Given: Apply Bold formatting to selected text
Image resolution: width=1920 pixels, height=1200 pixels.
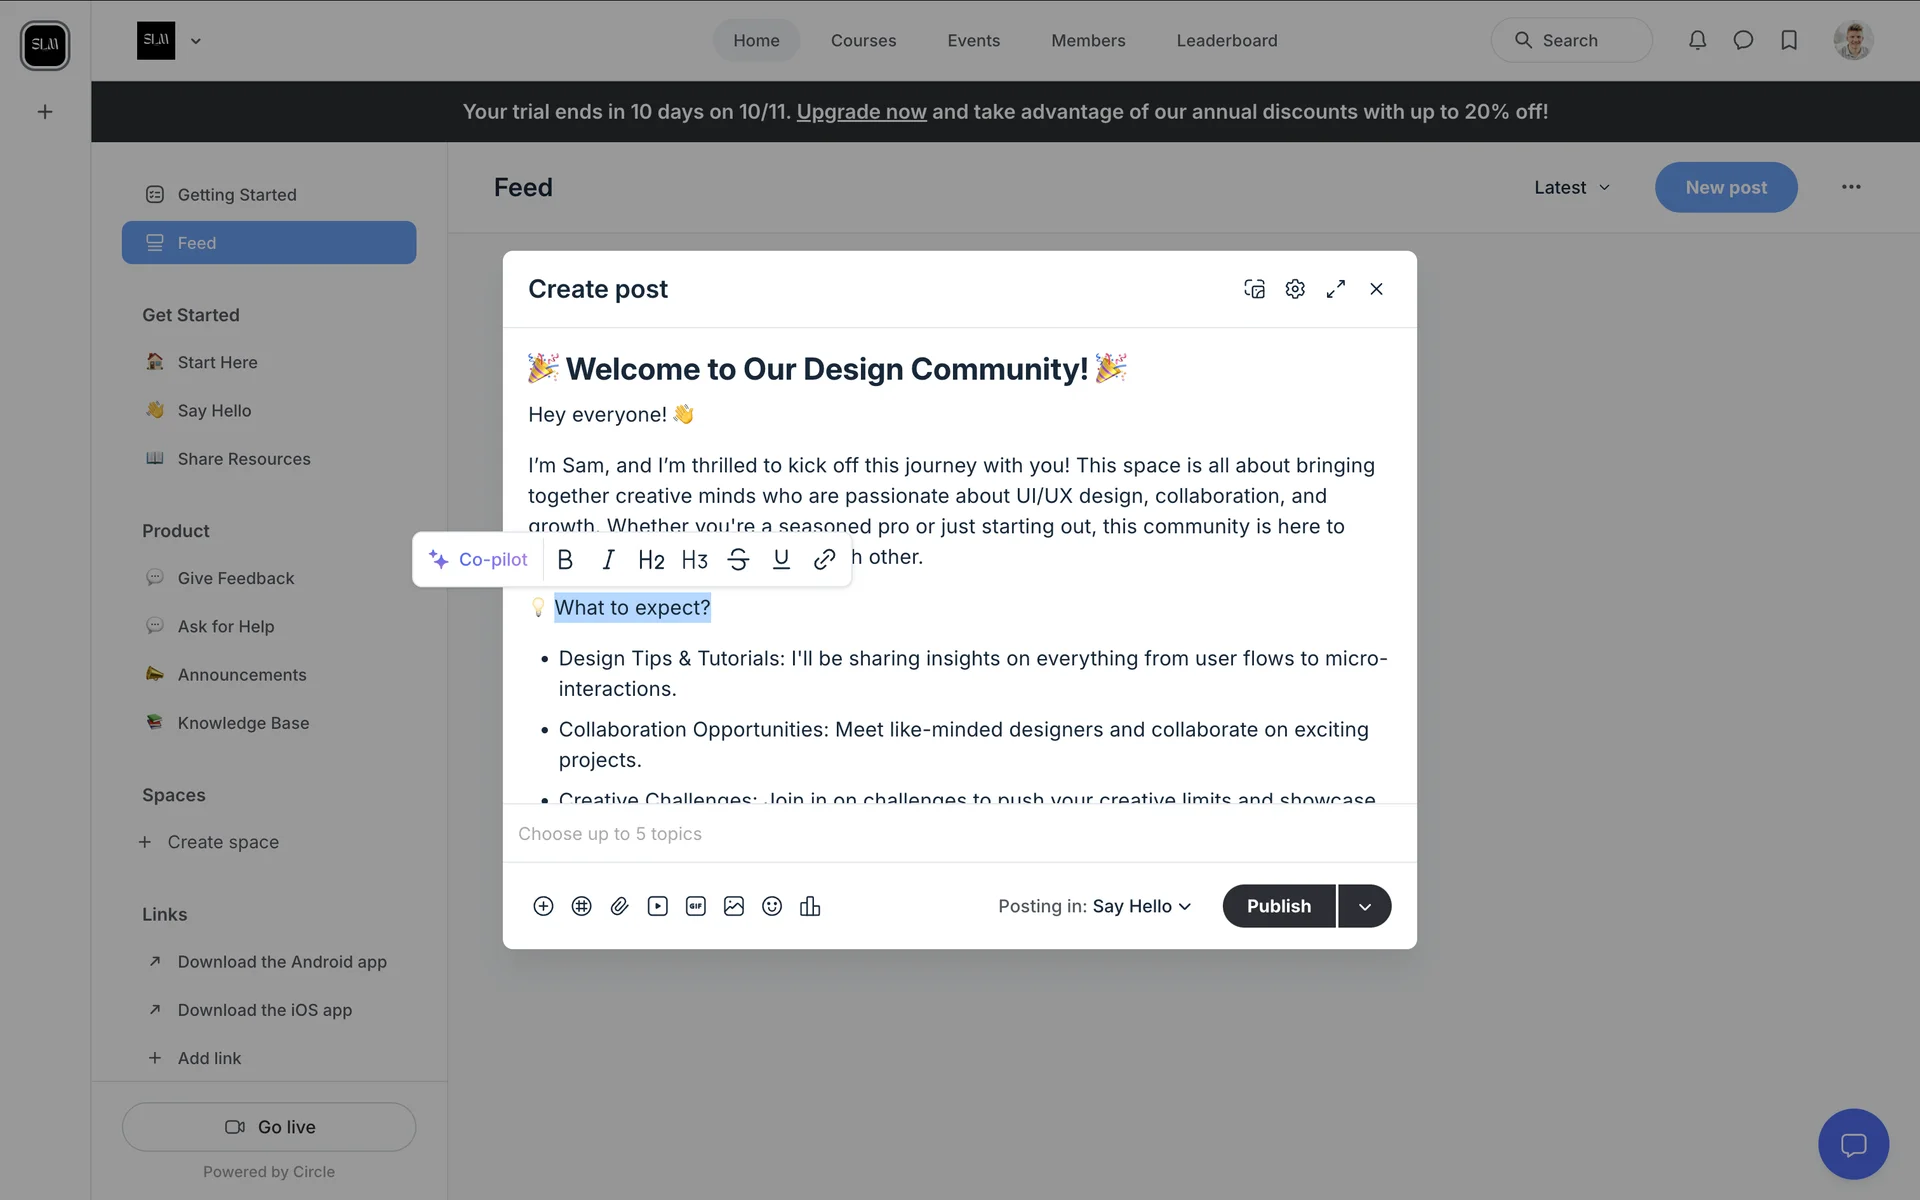Looking at the screenshot, I should coord(565,560).
